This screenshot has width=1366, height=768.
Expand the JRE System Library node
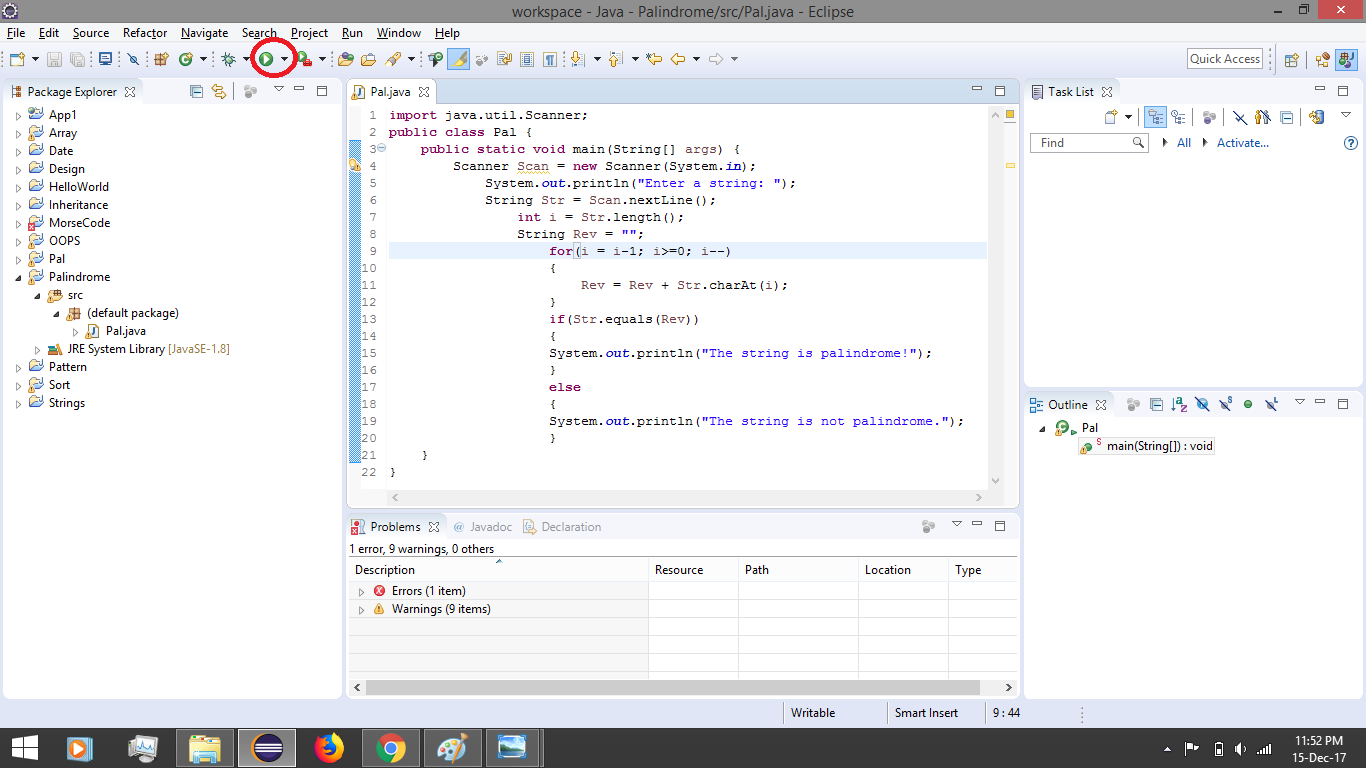38,349
